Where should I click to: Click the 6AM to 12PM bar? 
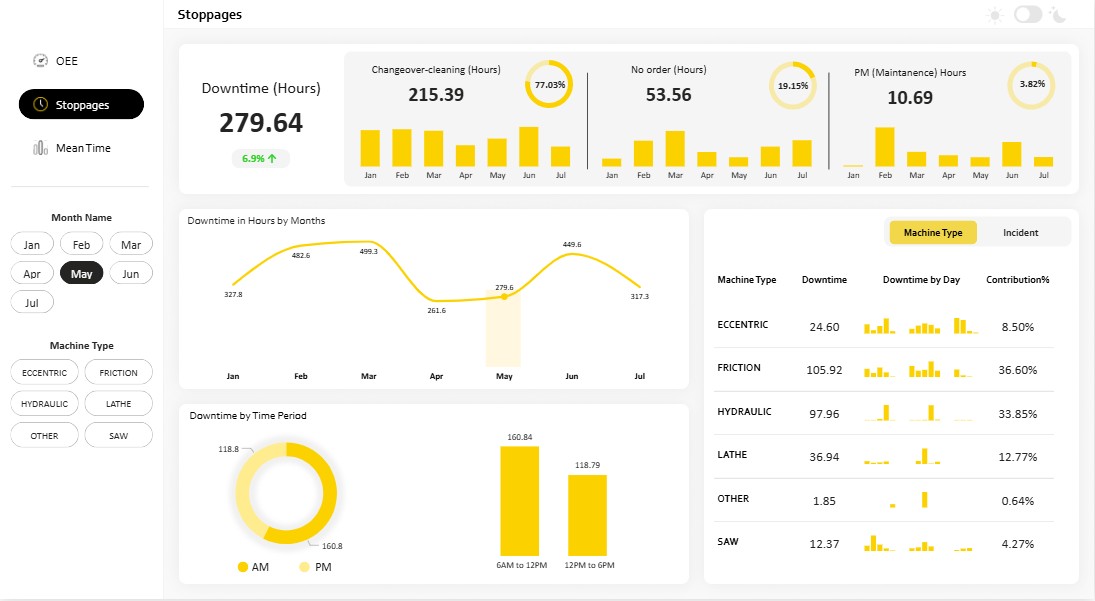click(520, 500)
